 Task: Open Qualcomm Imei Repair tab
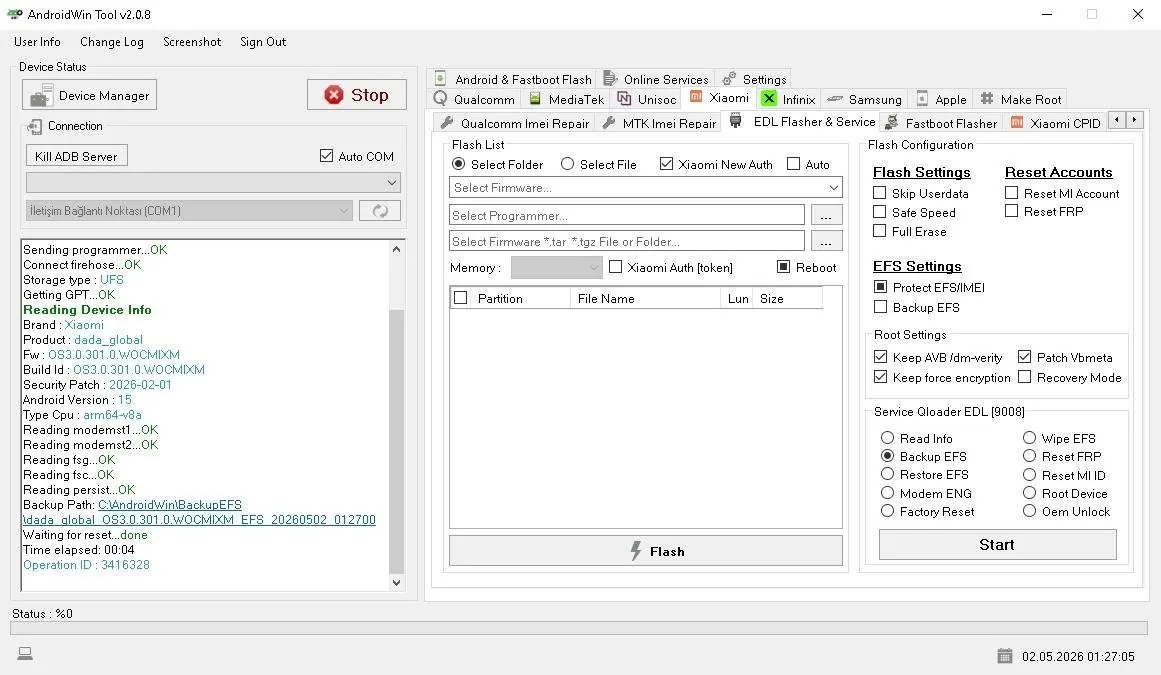515,123
